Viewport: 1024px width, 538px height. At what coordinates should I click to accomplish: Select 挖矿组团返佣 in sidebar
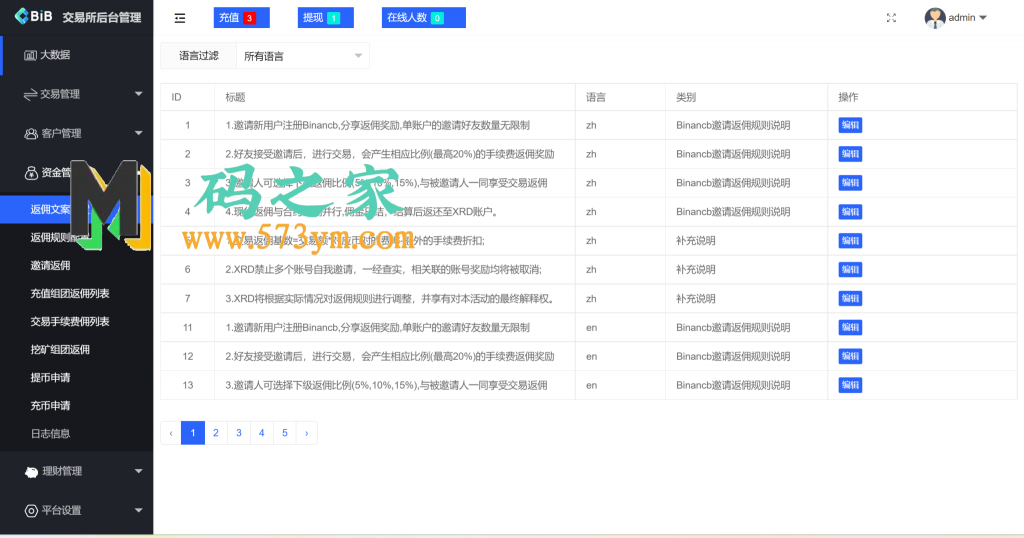pyautogui.click(x=60, y=350)
